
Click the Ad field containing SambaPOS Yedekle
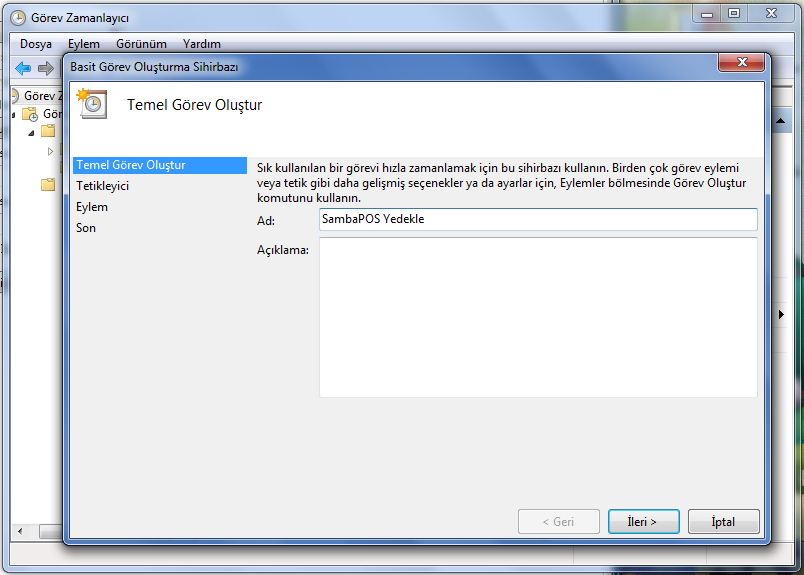coord(537,219)
